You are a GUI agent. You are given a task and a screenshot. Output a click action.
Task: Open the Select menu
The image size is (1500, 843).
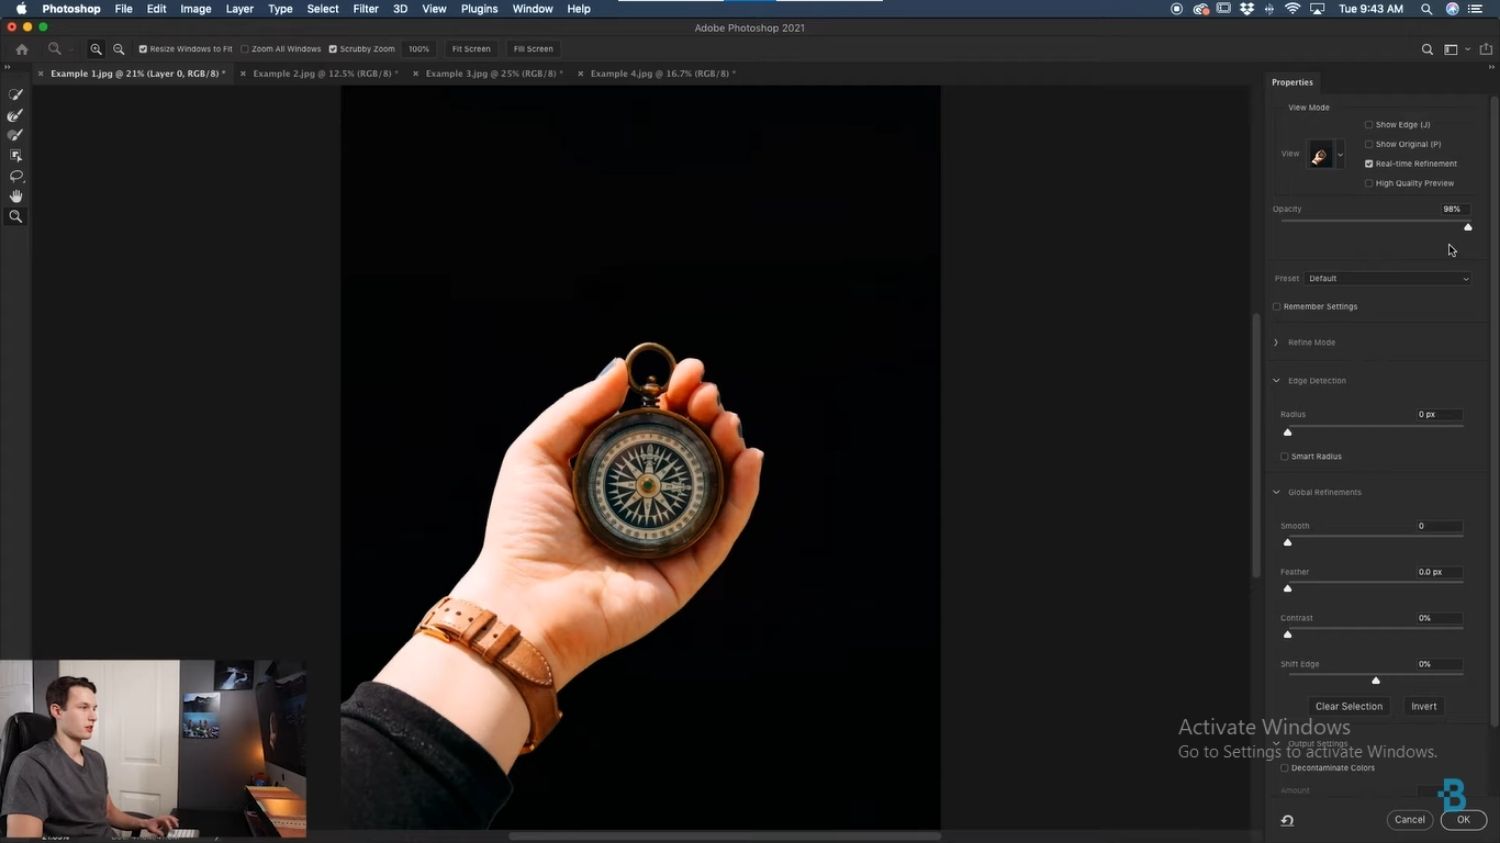(322, 8)
